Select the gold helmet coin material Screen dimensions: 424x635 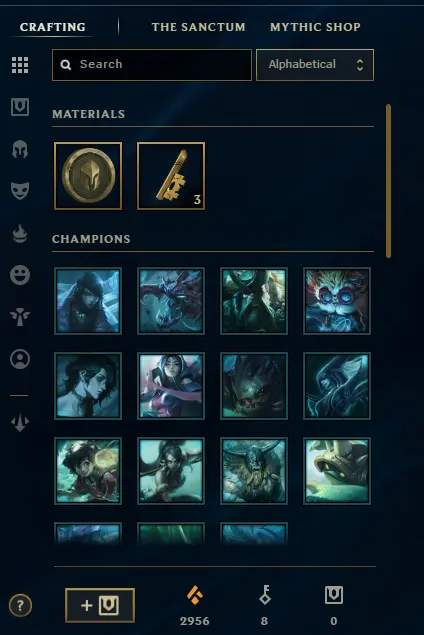88,176
